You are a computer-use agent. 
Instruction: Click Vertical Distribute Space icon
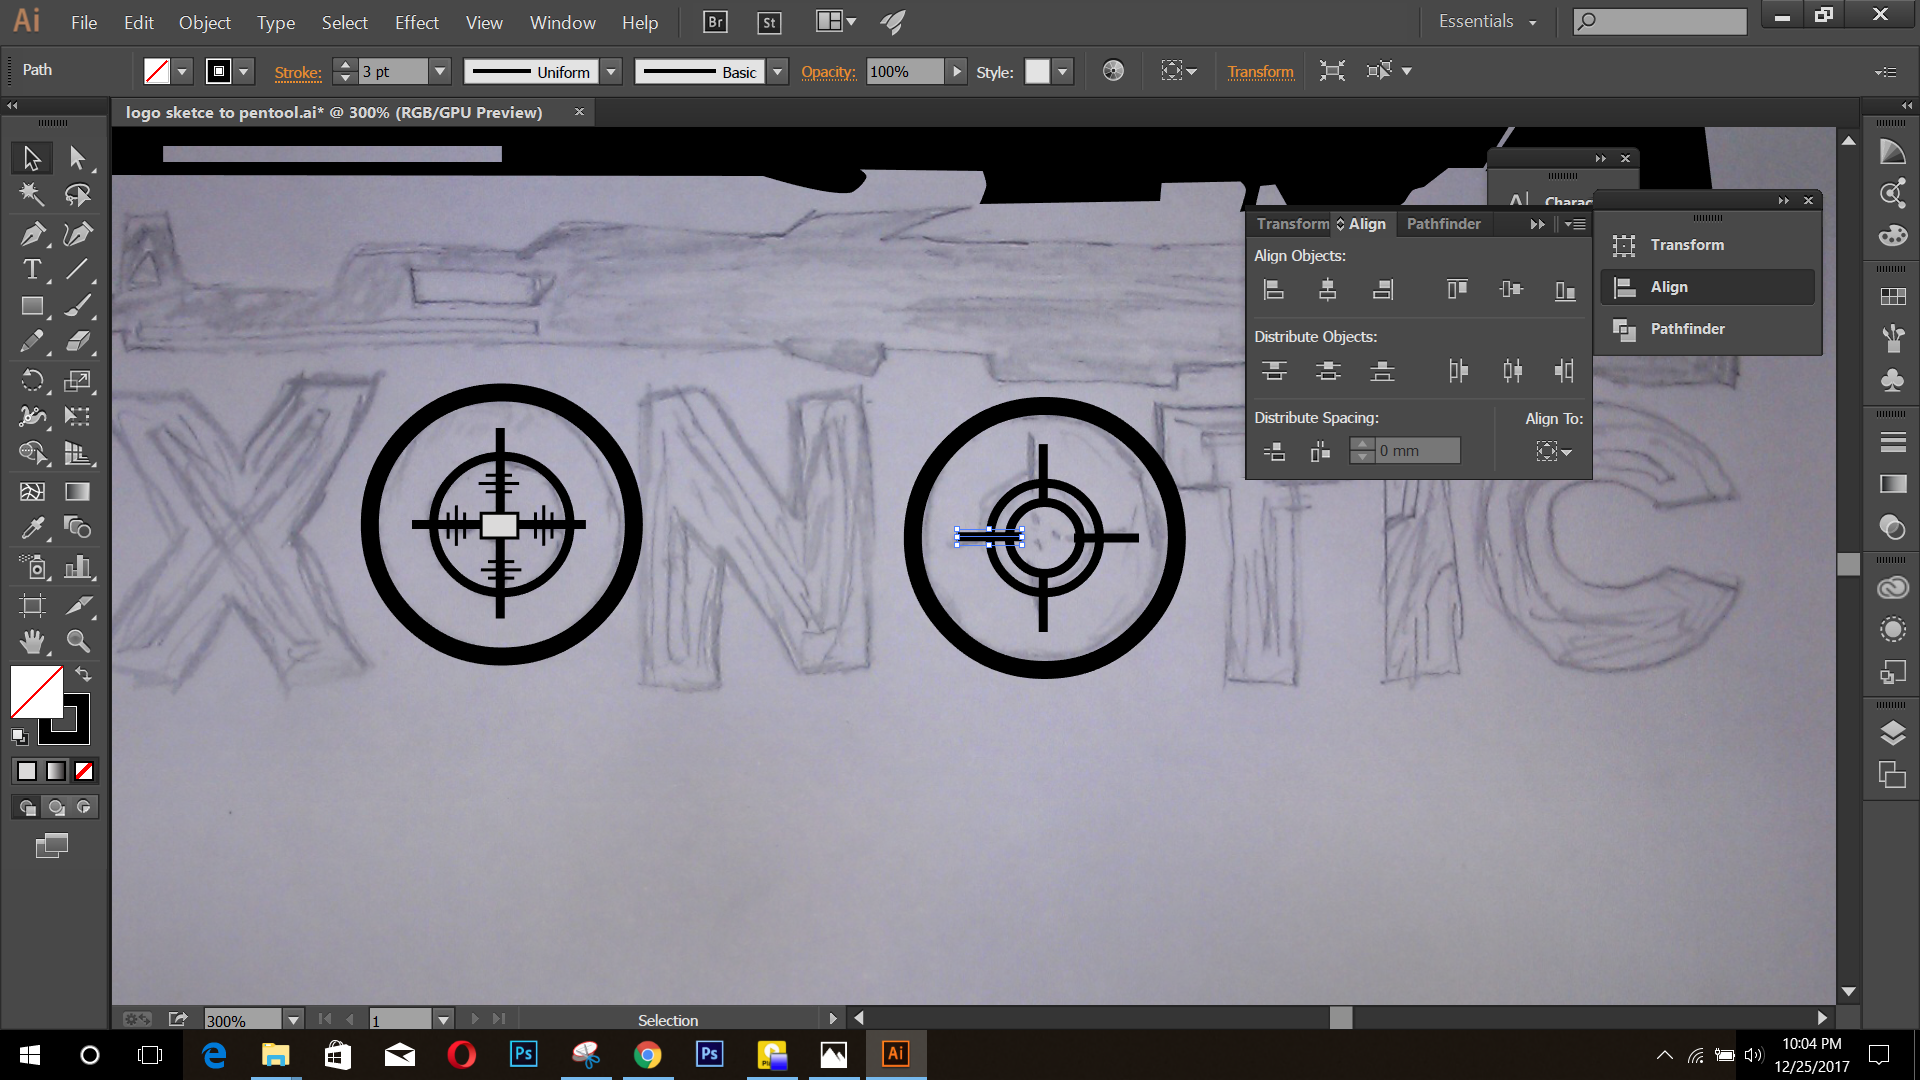[1274, 451]
